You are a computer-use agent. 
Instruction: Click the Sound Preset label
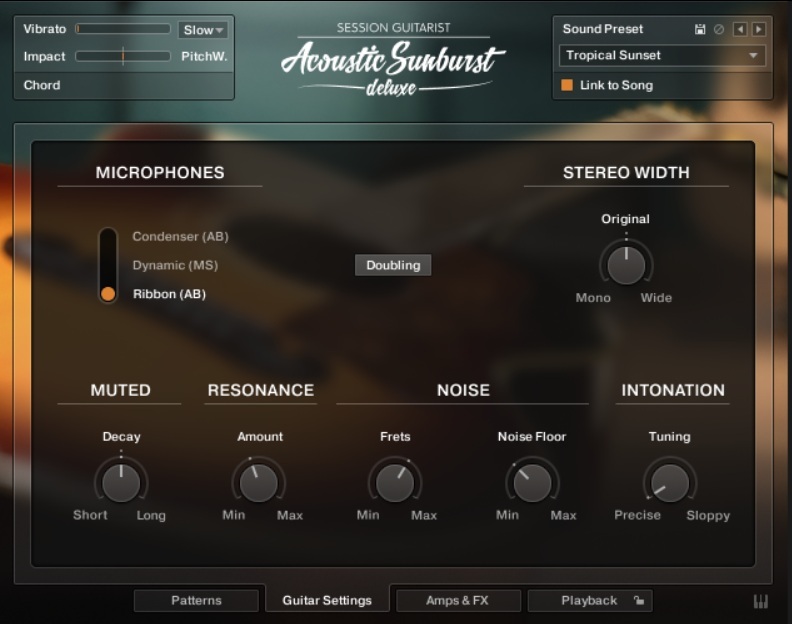click(603, 29)
